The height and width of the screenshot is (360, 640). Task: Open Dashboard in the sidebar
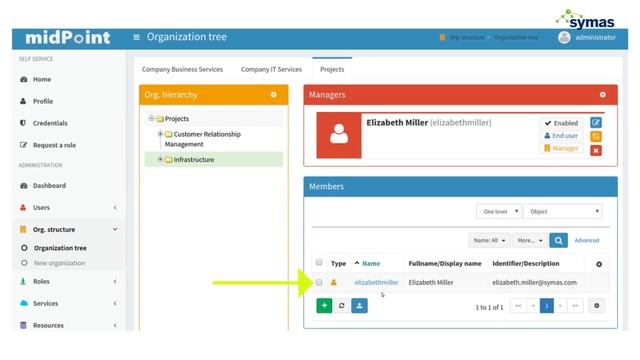(x=49, y=185)
